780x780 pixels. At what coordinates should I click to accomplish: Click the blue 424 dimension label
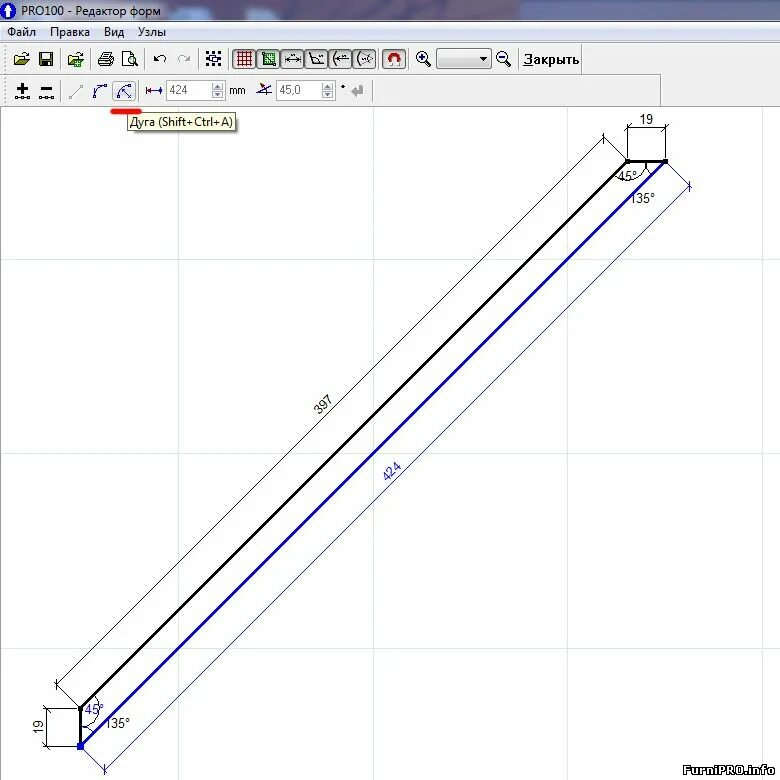[x=392, y=471]
